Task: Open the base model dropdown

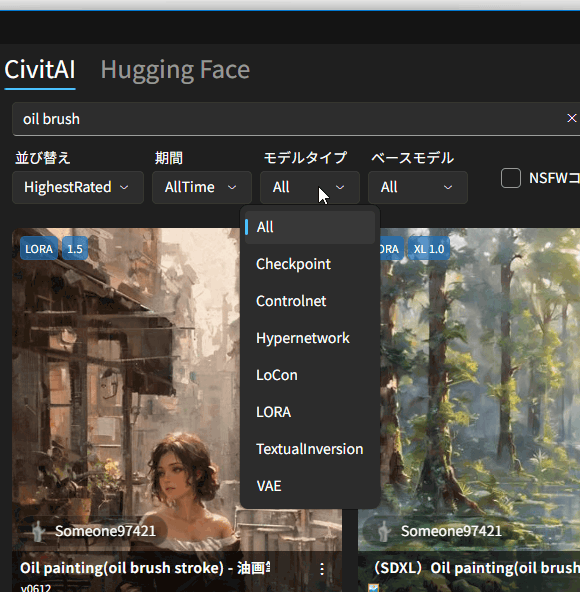Action: [x=418, y=187]
